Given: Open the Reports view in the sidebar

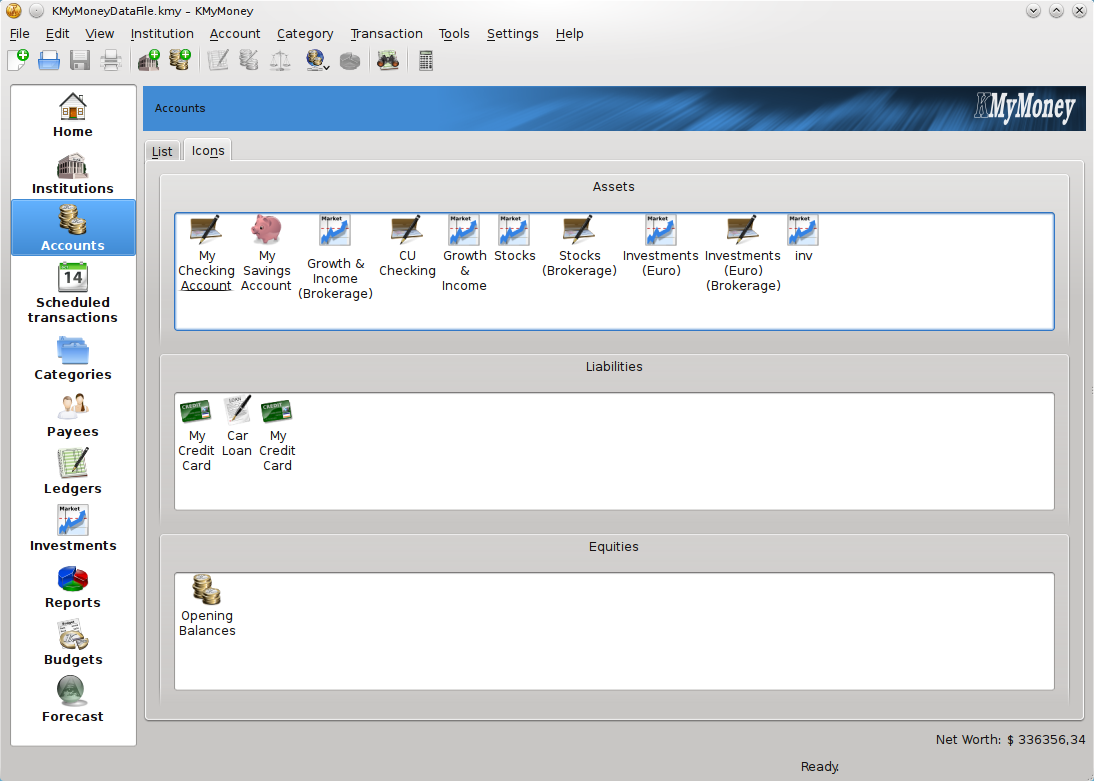Looking at the screenshot, I should point(73,587).
